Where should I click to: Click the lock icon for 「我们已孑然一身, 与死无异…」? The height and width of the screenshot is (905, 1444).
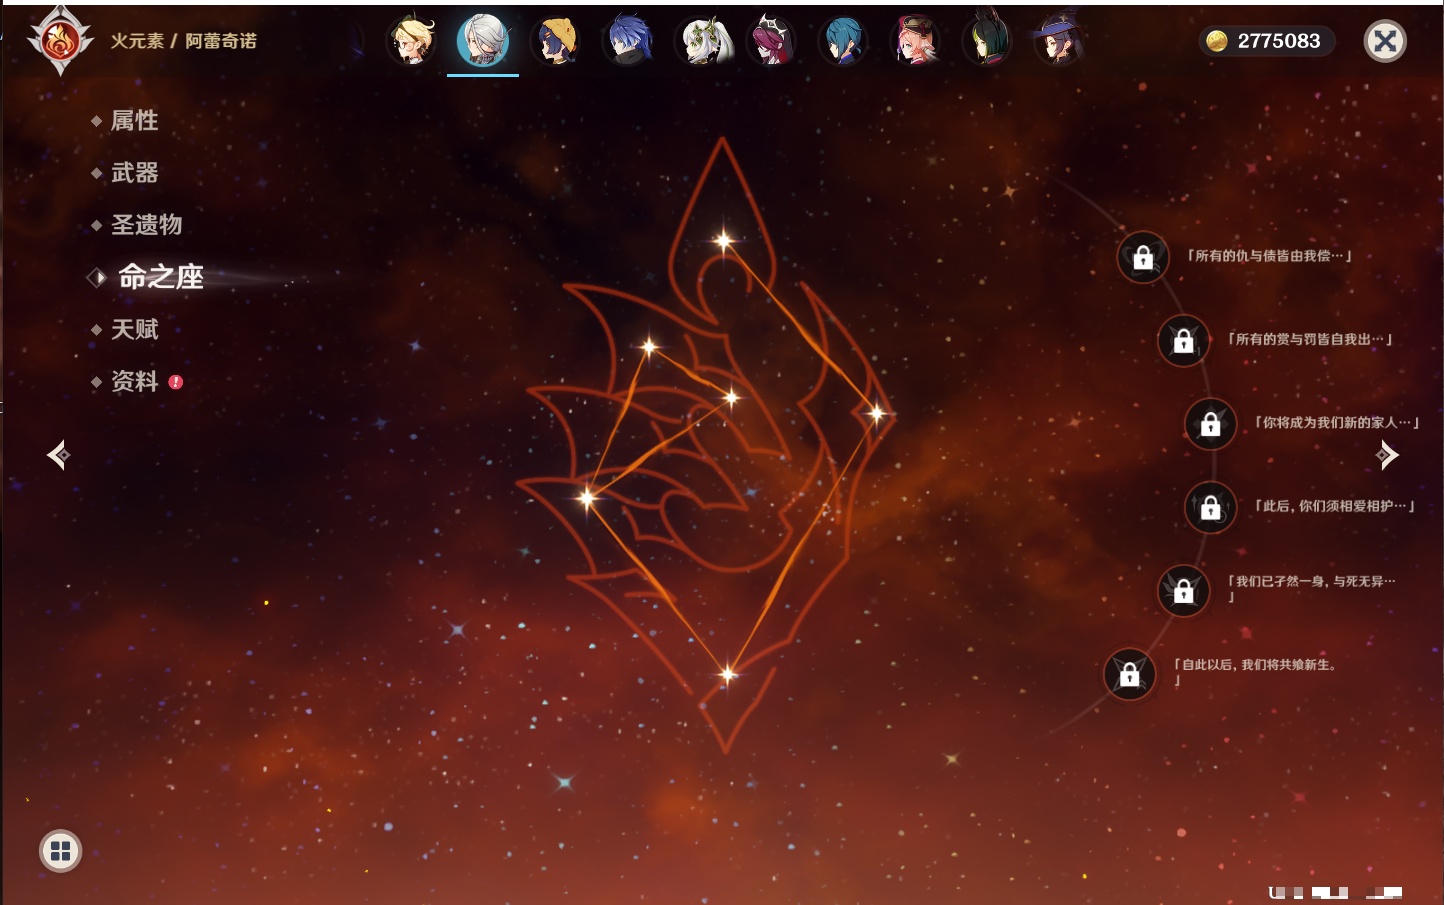[x=1183, y=590]
